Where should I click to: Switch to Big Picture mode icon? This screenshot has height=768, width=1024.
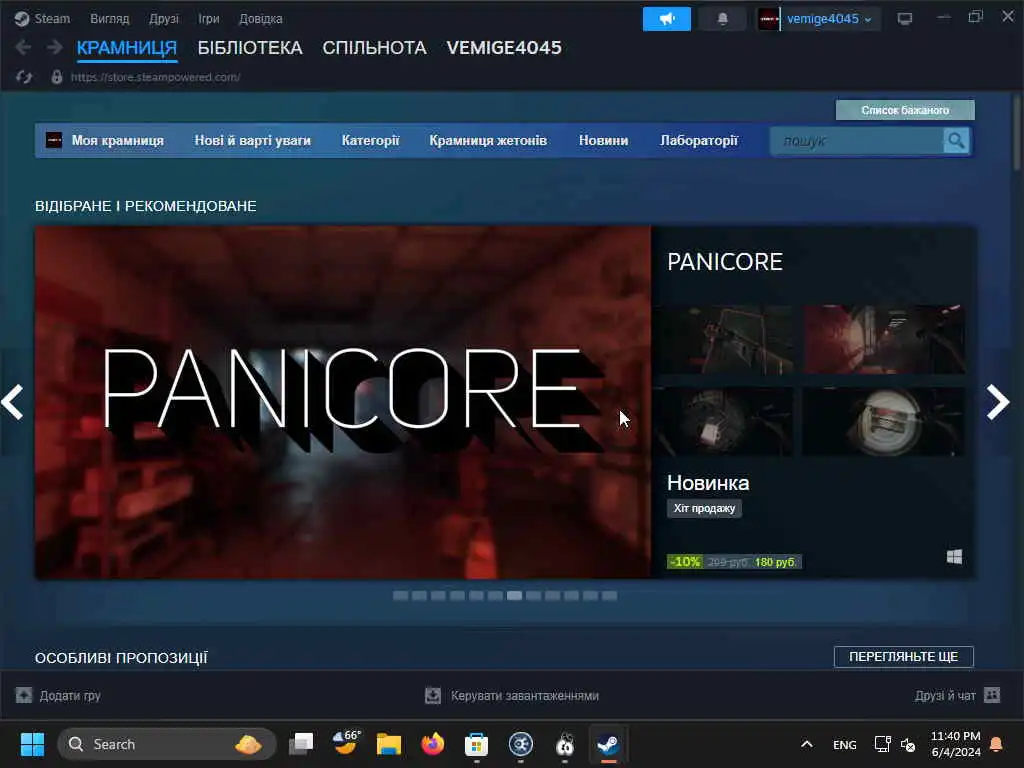coord(904,18)
